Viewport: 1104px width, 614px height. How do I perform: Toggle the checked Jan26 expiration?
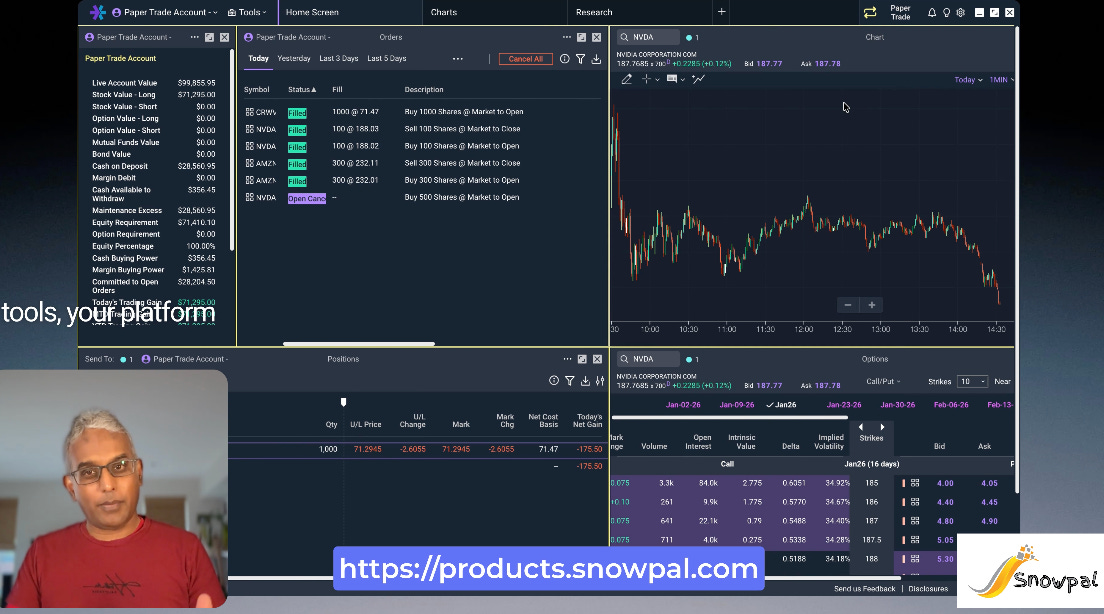click(x=782, y=405)
